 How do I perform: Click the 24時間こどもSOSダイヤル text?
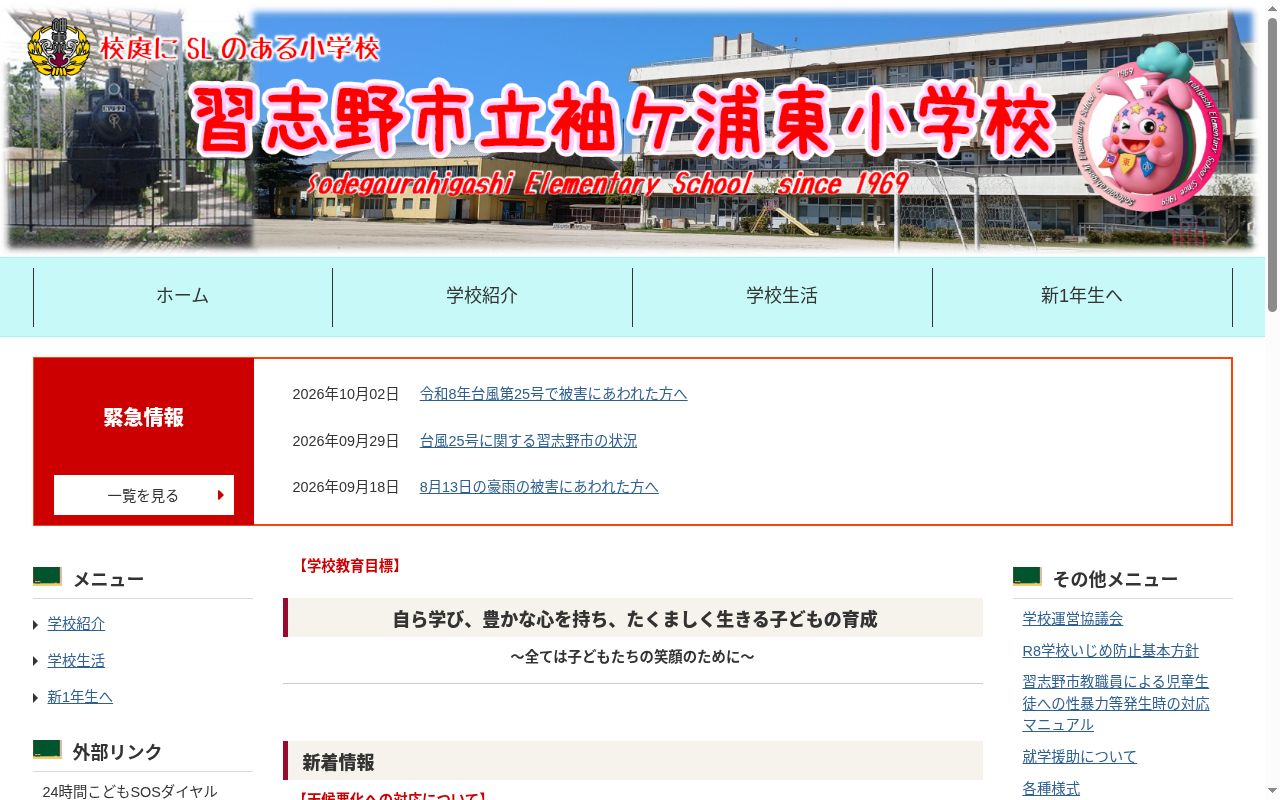[129, 792]
